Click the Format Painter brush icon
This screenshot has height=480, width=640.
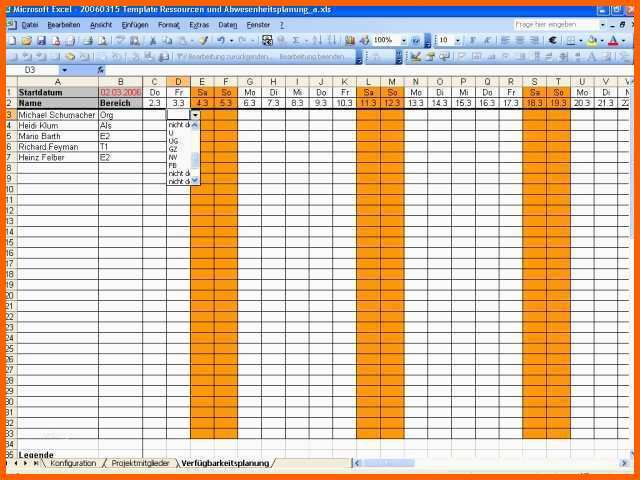coord(203,40)
